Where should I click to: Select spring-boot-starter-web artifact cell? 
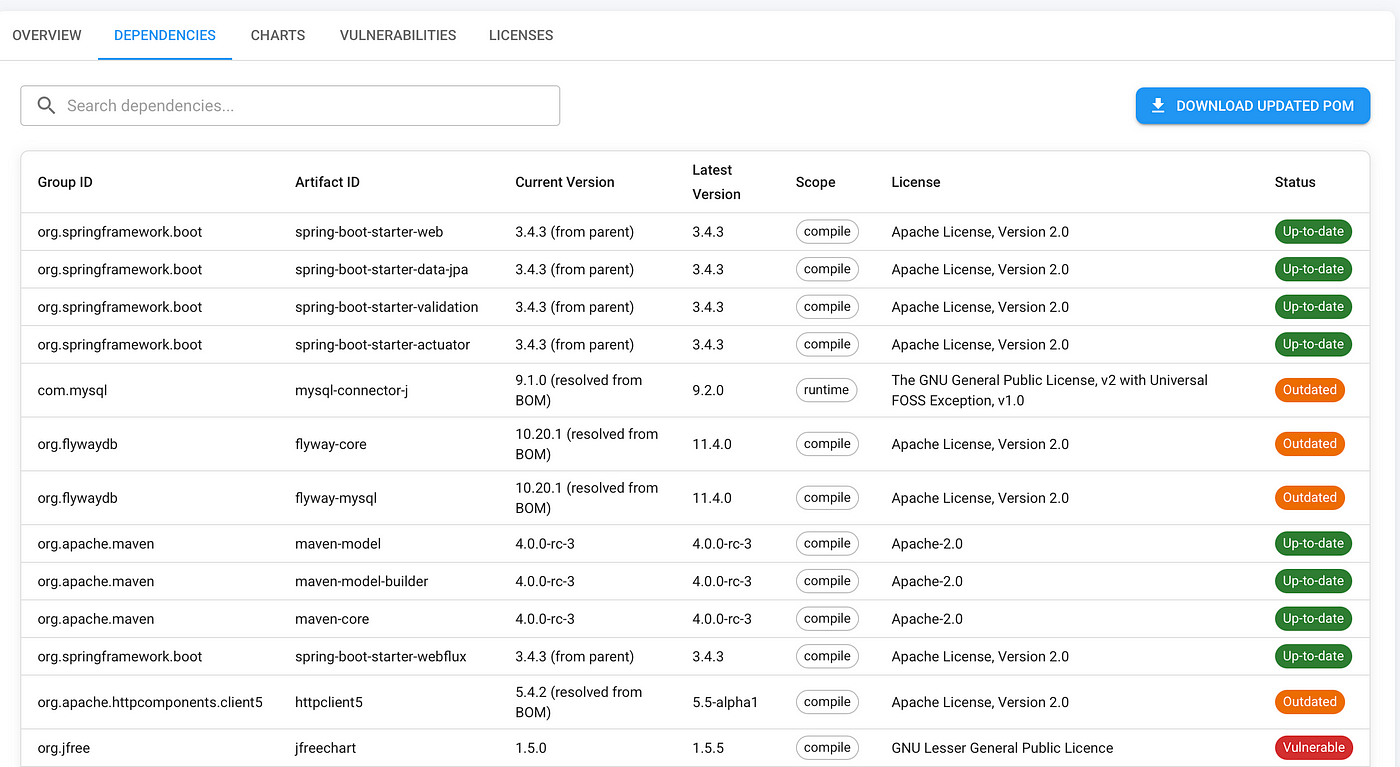(369, 232)
